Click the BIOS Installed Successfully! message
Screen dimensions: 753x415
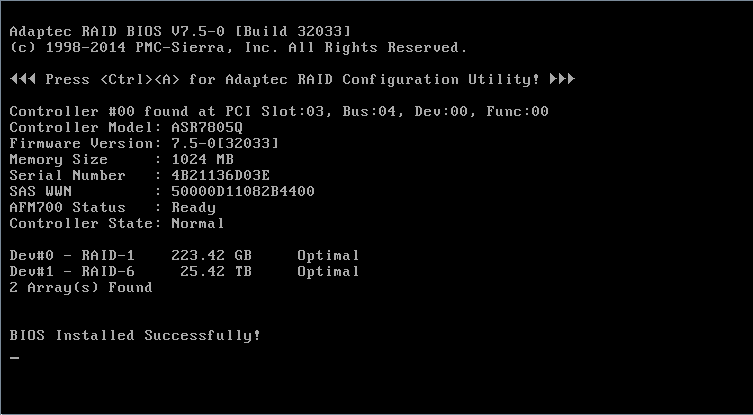135,335
